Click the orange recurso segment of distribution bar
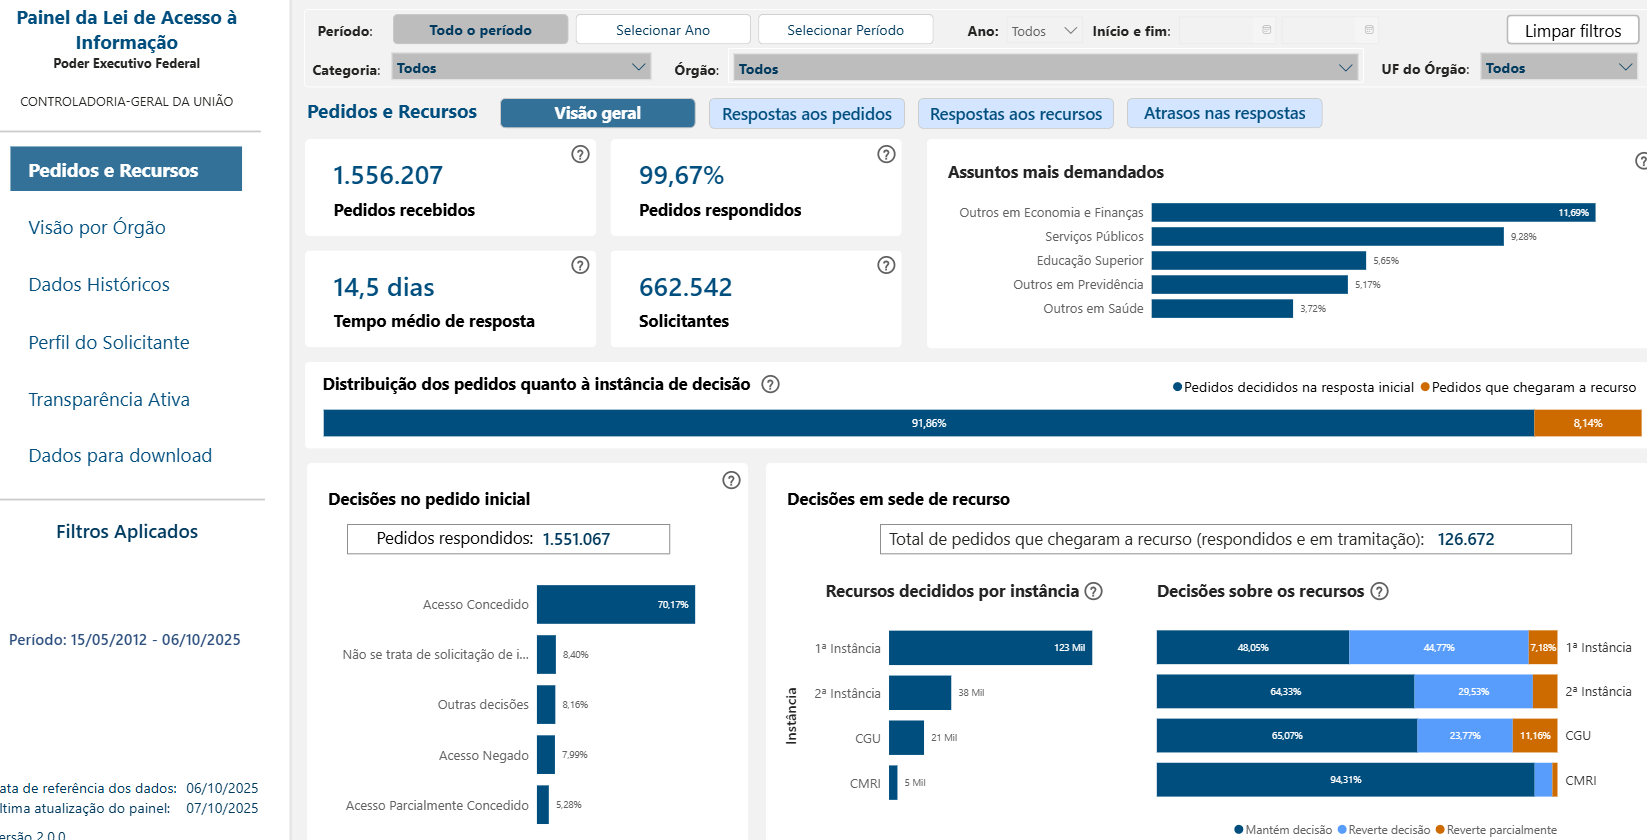The image size is (1647, 840). click(1587, 423)
